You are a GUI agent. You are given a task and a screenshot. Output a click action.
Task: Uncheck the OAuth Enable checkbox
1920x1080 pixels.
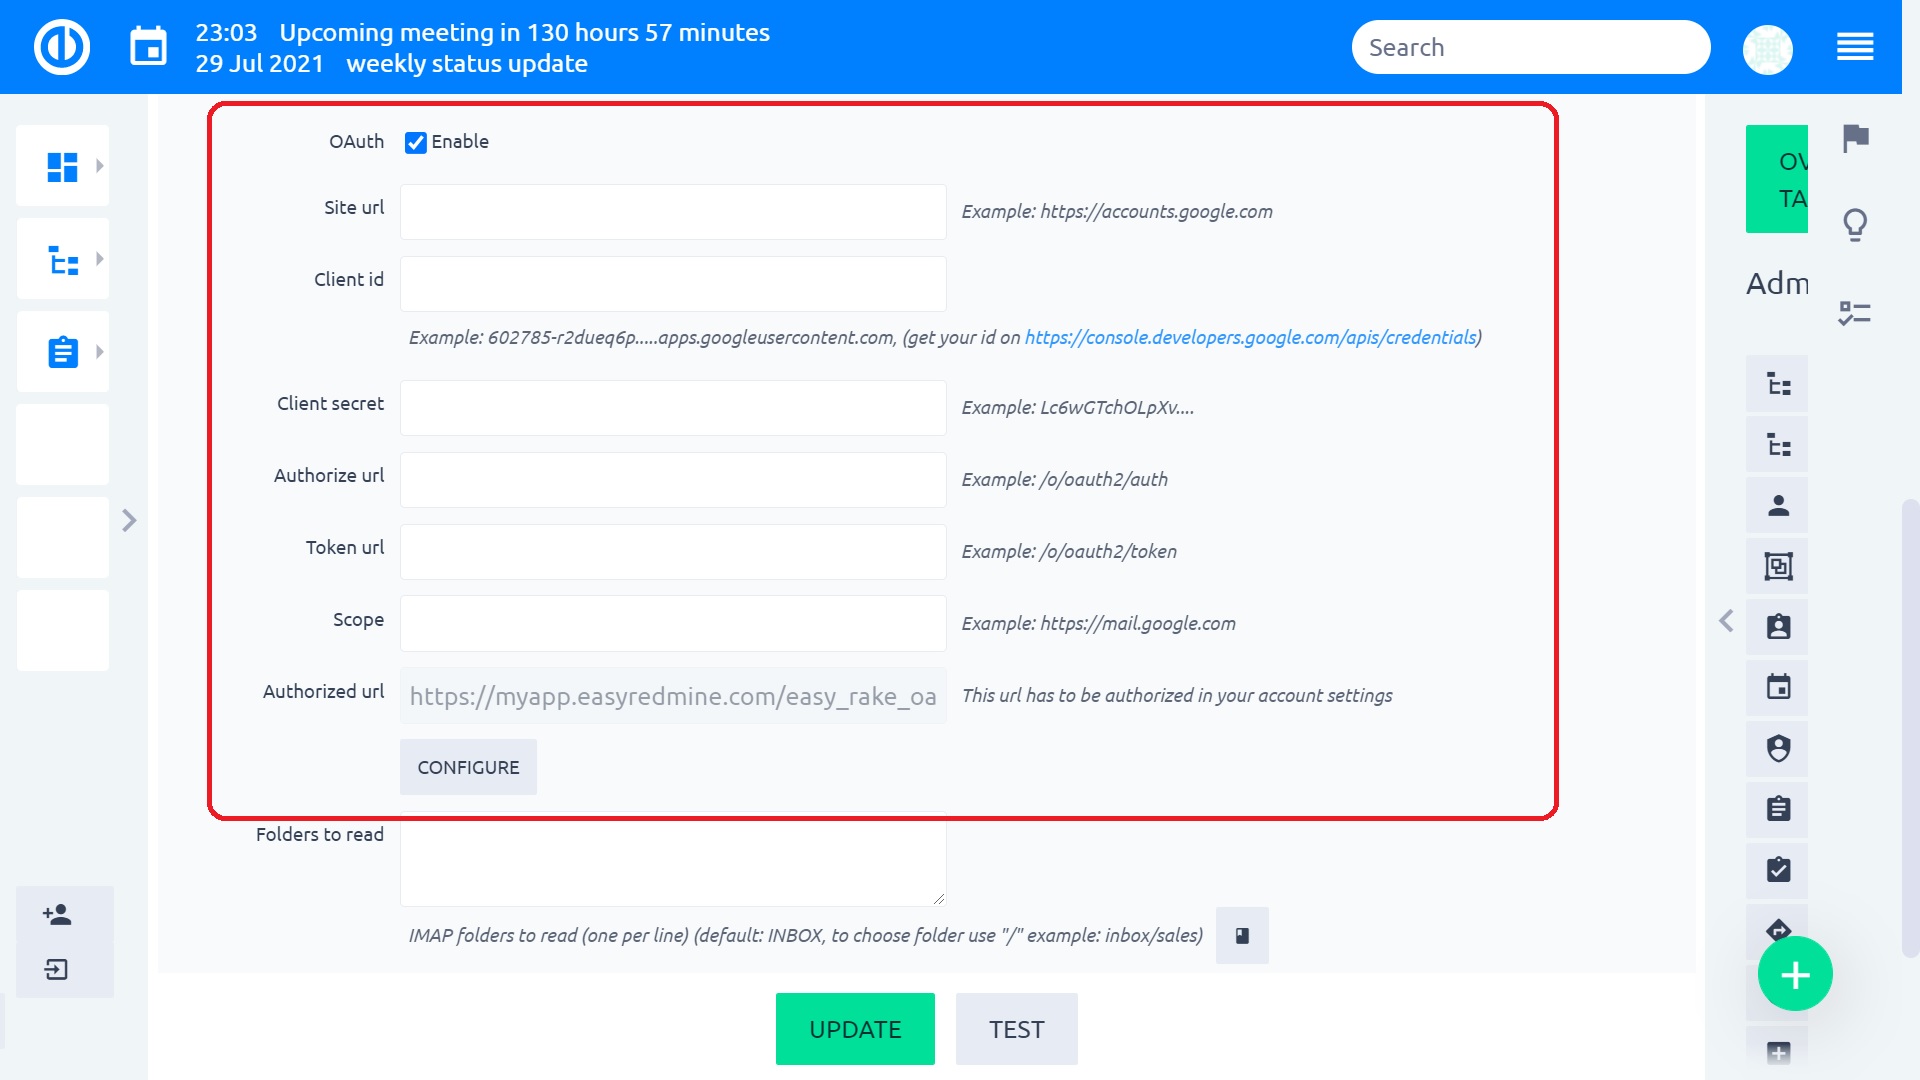416,142
